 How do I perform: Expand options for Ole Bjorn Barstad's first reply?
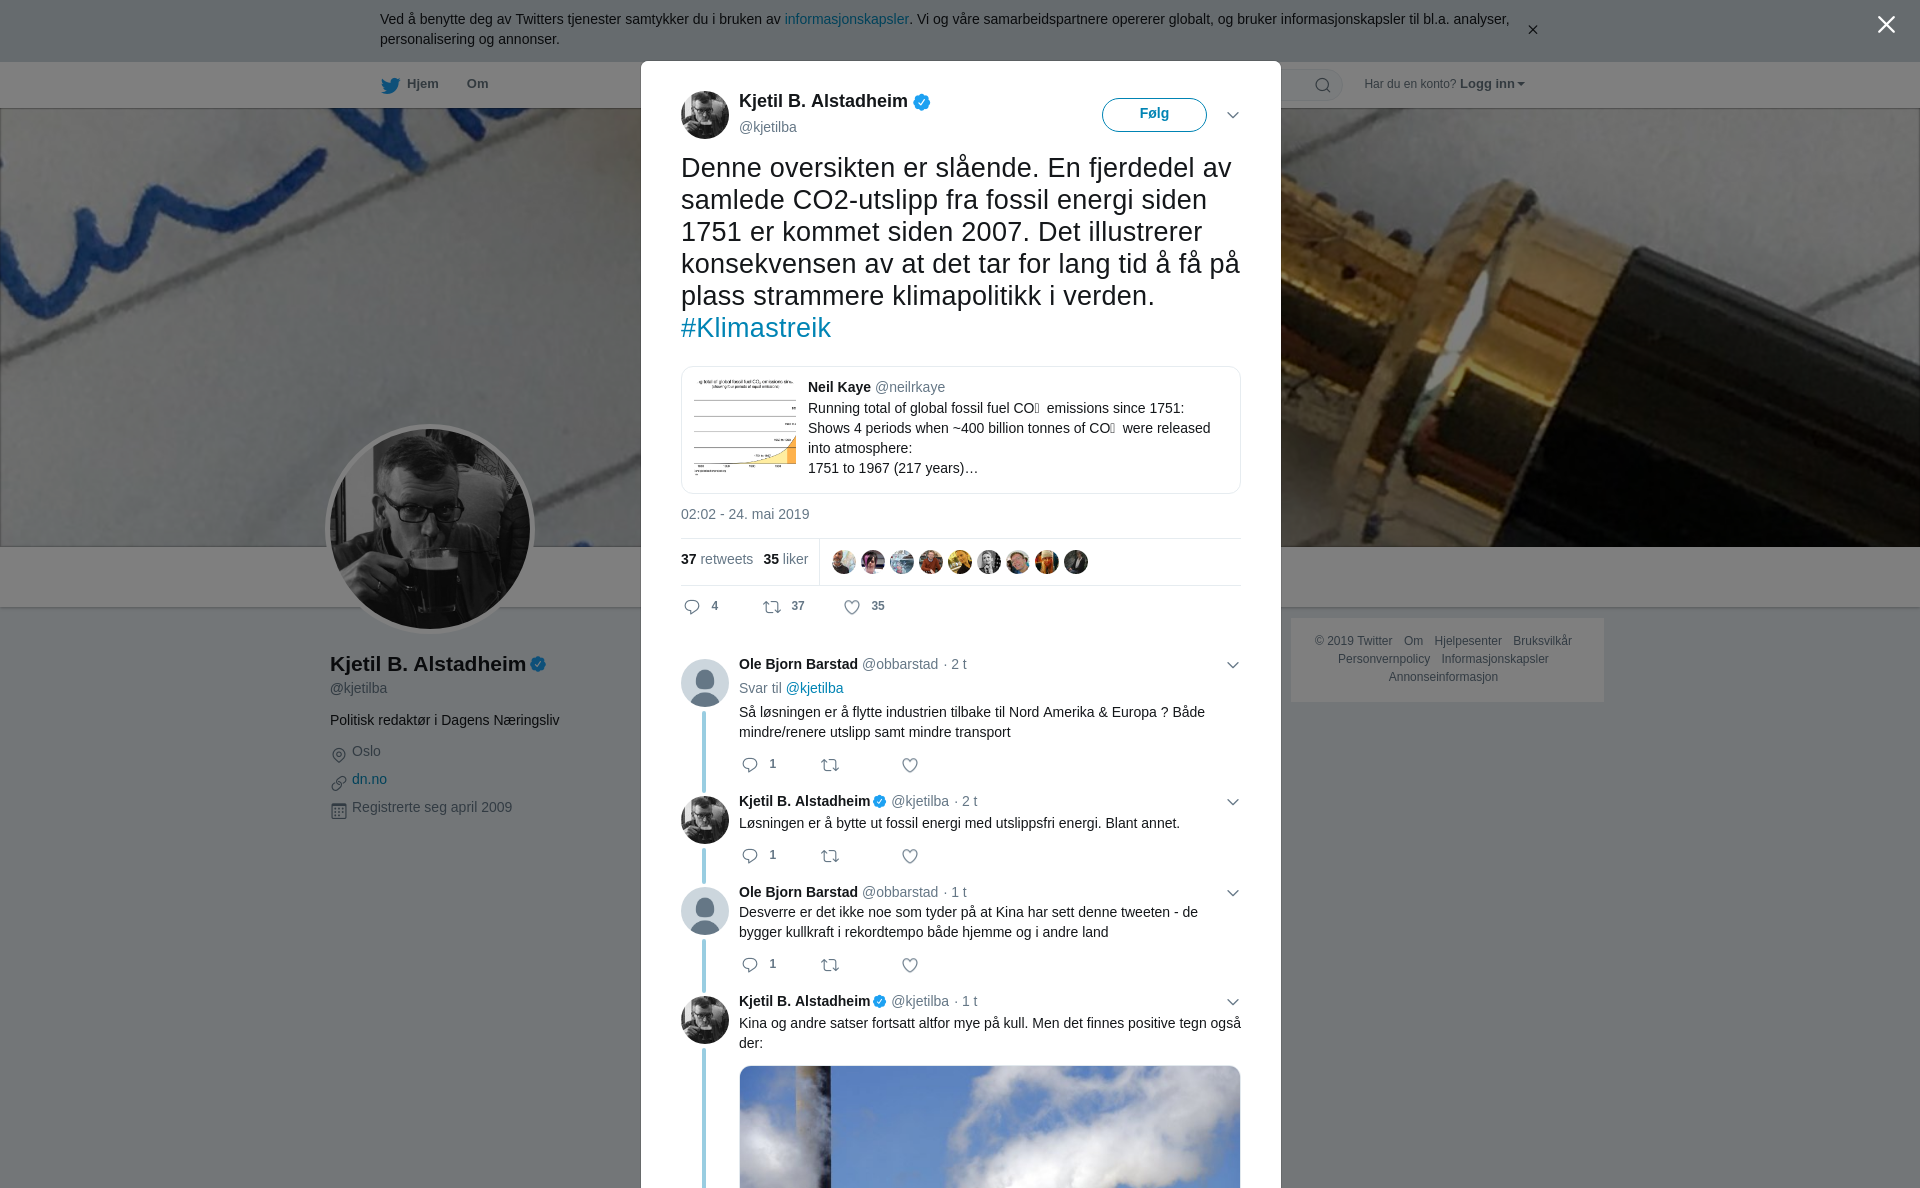[x=1233, y=665]
